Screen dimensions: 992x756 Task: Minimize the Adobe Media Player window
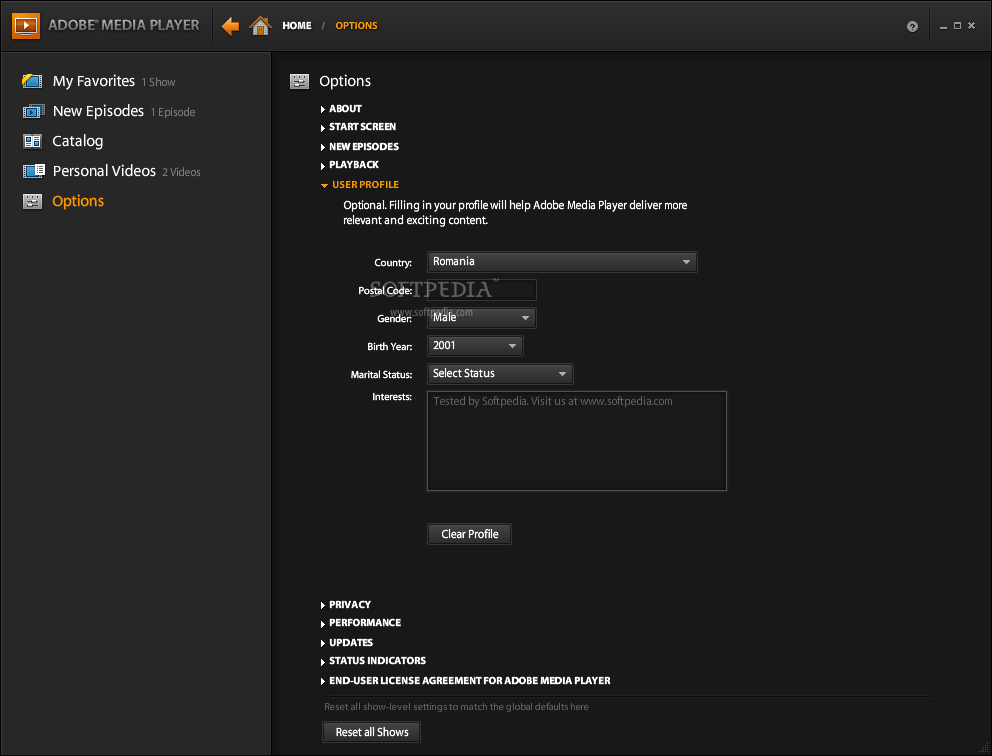point(943,26)
